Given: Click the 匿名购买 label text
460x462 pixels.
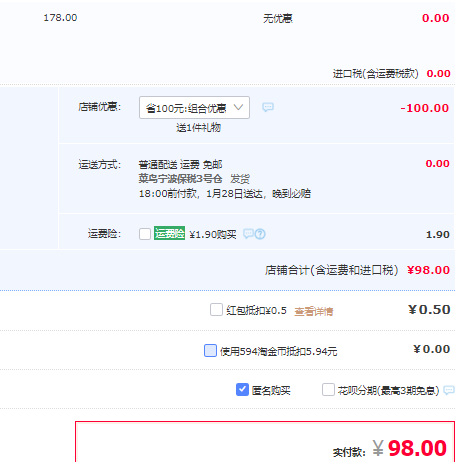Looking at the screenshot, I should [x=271, y=390].
